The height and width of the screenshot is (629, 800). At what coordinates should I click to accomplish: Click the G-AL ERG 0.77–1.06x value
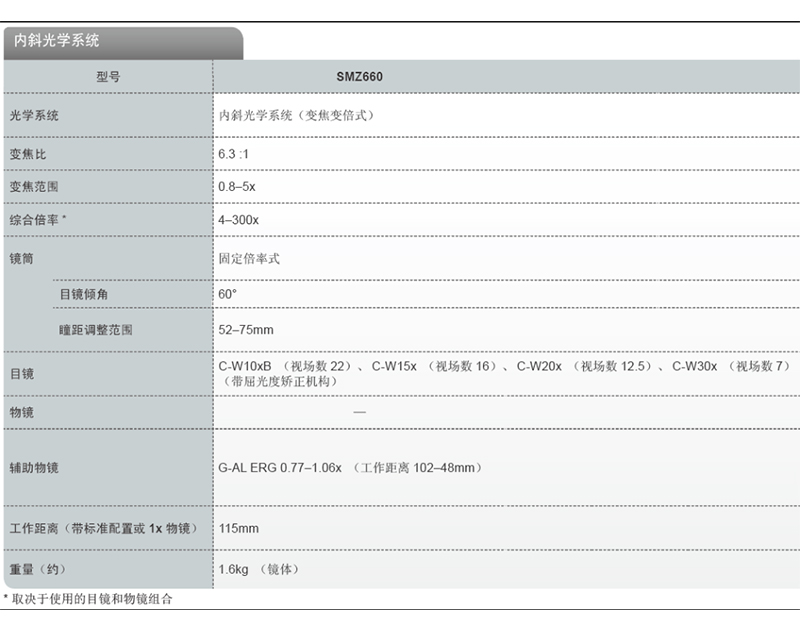(x=280, y=468)
